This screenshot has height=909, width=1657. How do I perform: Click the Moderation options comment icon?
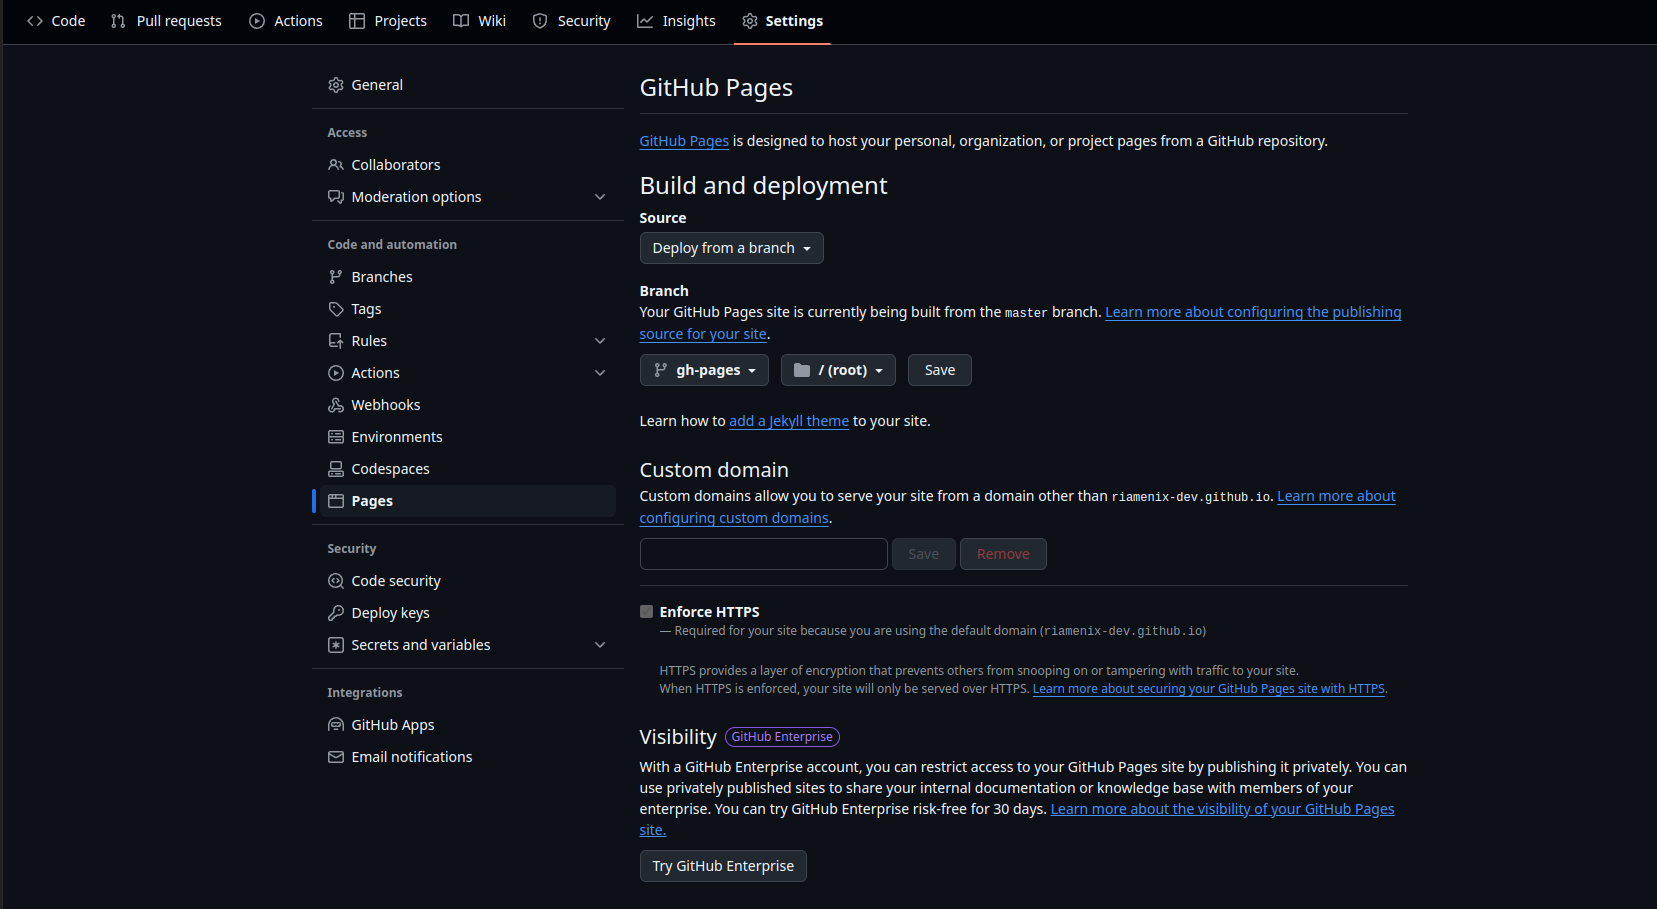coord(336,197)
